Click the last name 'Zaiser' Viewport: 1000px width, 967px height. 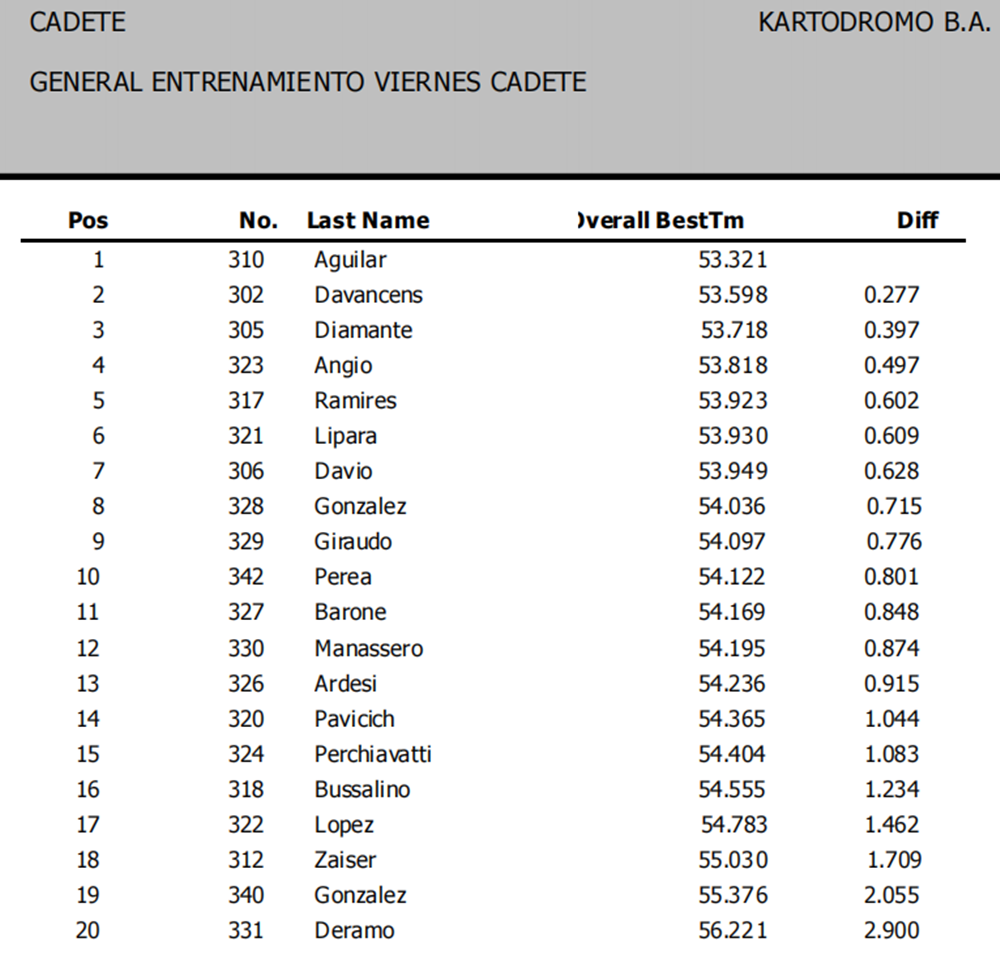[x=345, y=860]
